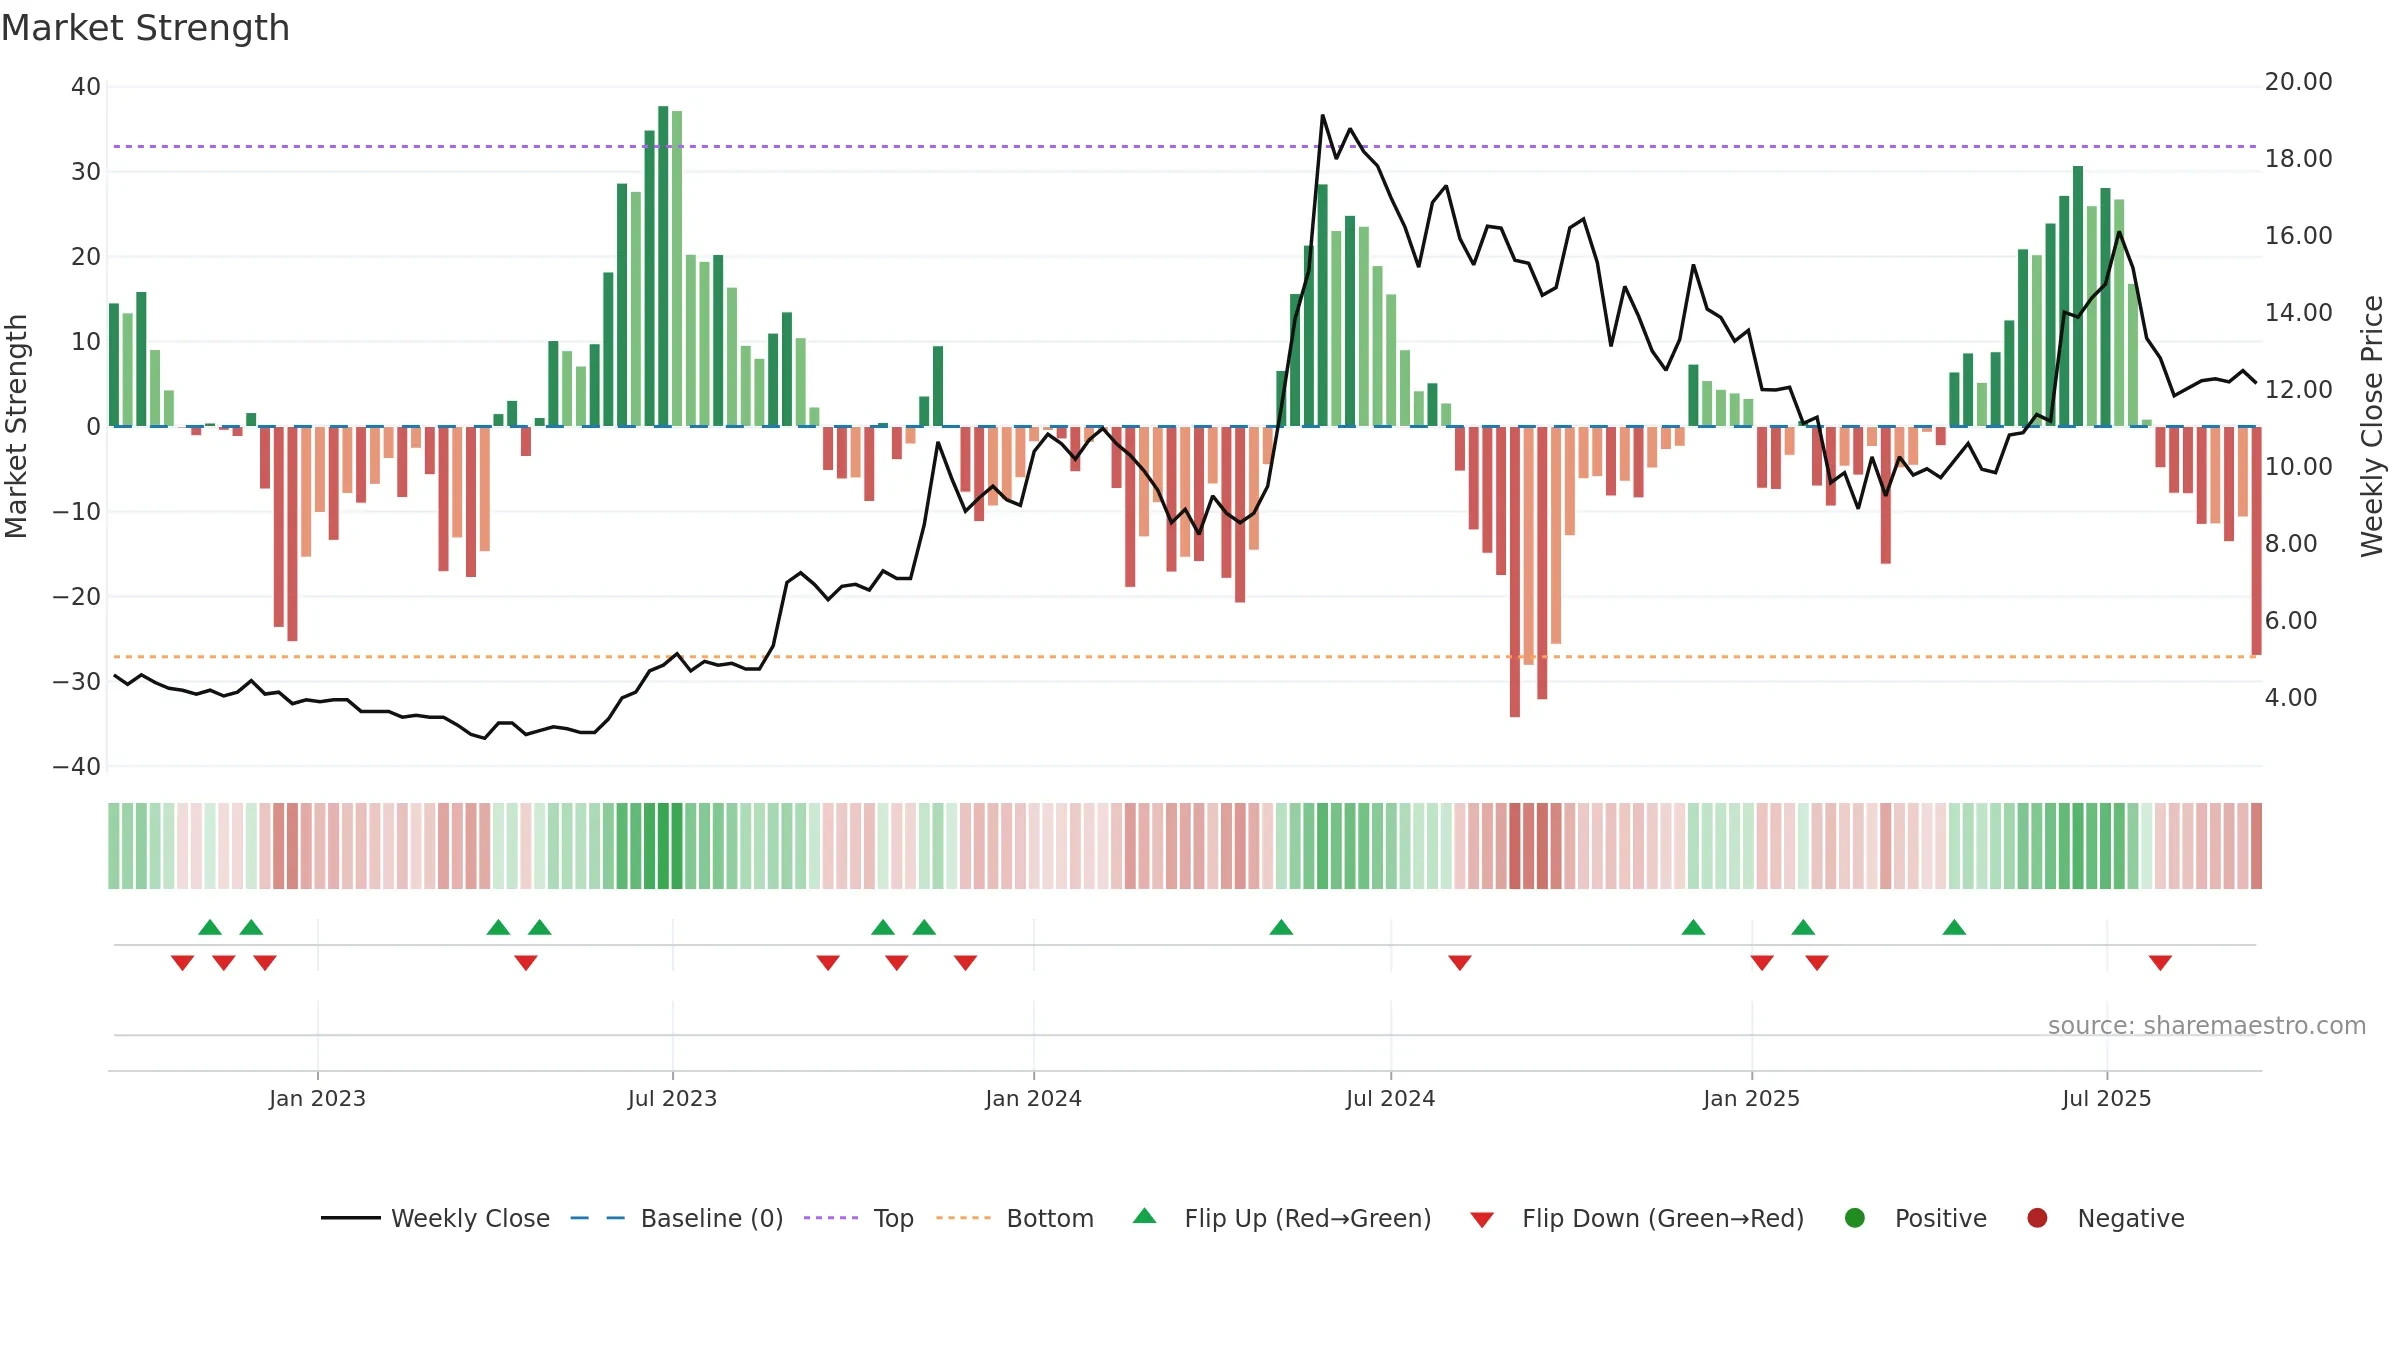2400x1350 pixels.
Task: Click the −40 strength axis label
Action: [x=77, y=767]
